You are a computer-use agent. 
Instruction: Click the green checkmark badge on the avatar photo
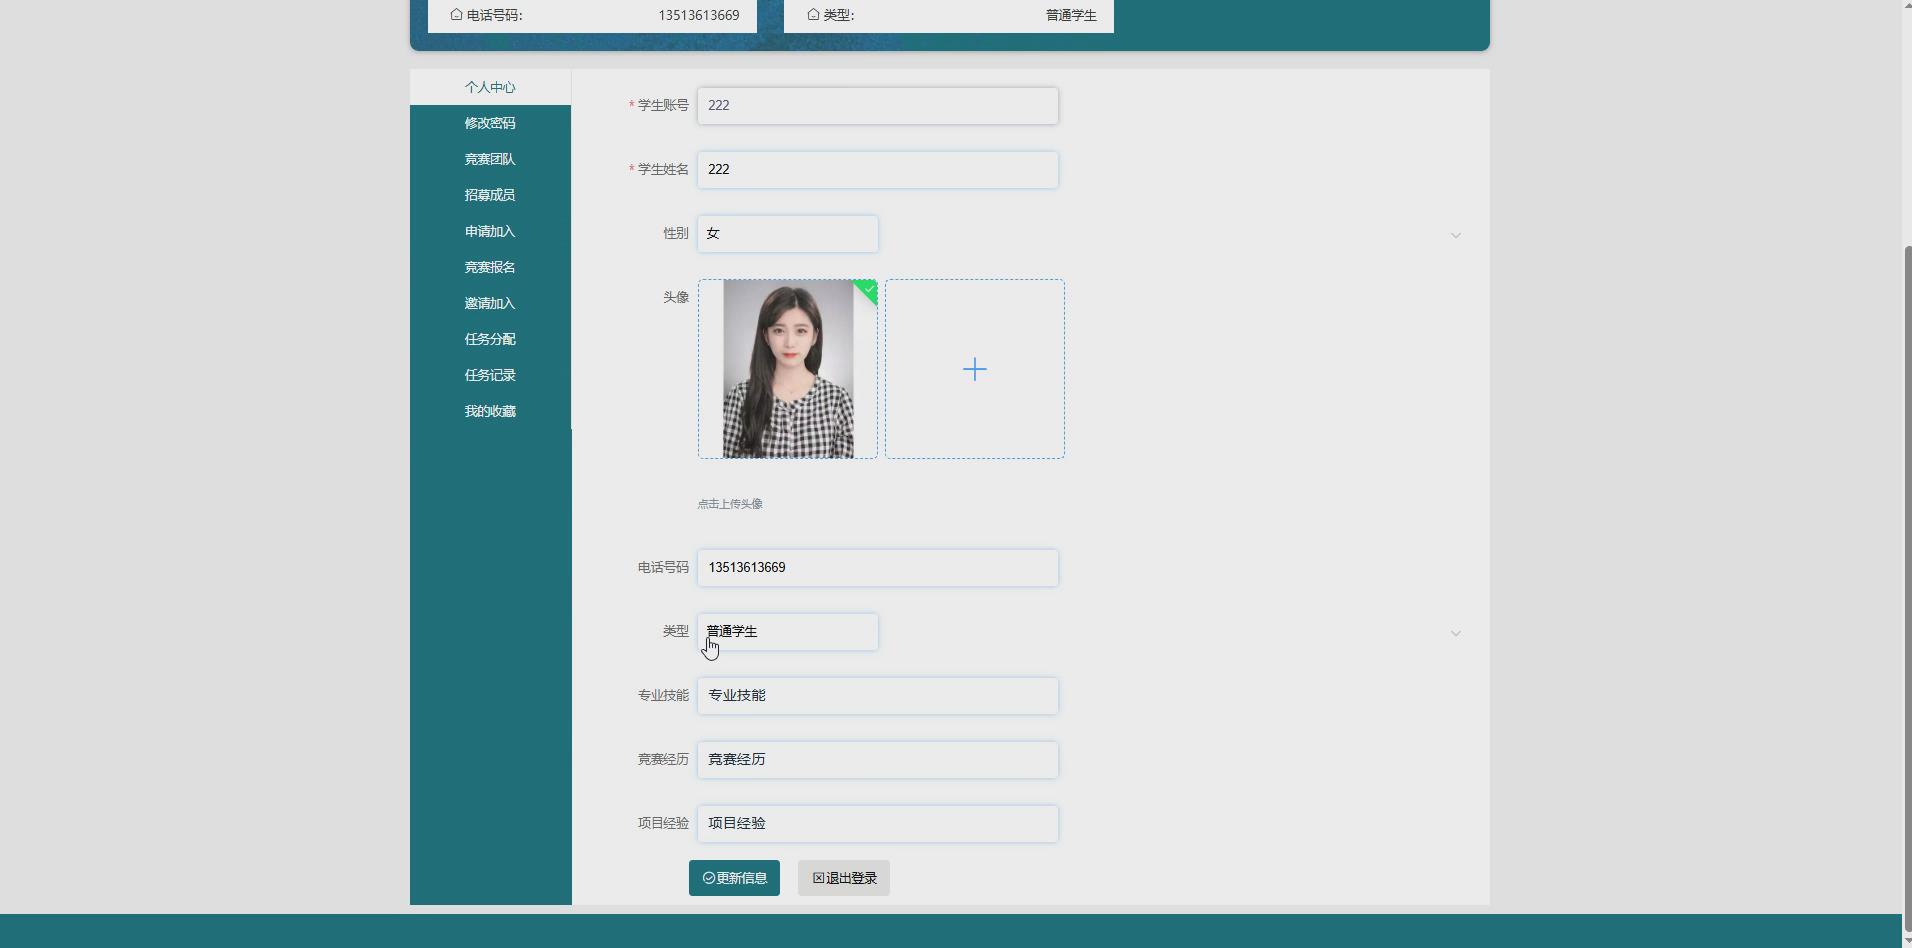tap(866, 292)
